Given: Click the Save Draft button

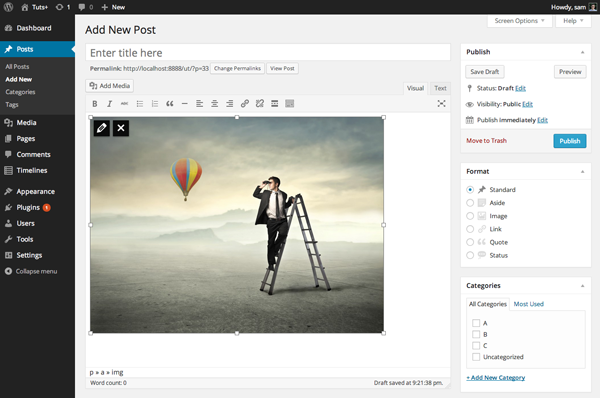Looking at the screenshot, I should 484,72.
